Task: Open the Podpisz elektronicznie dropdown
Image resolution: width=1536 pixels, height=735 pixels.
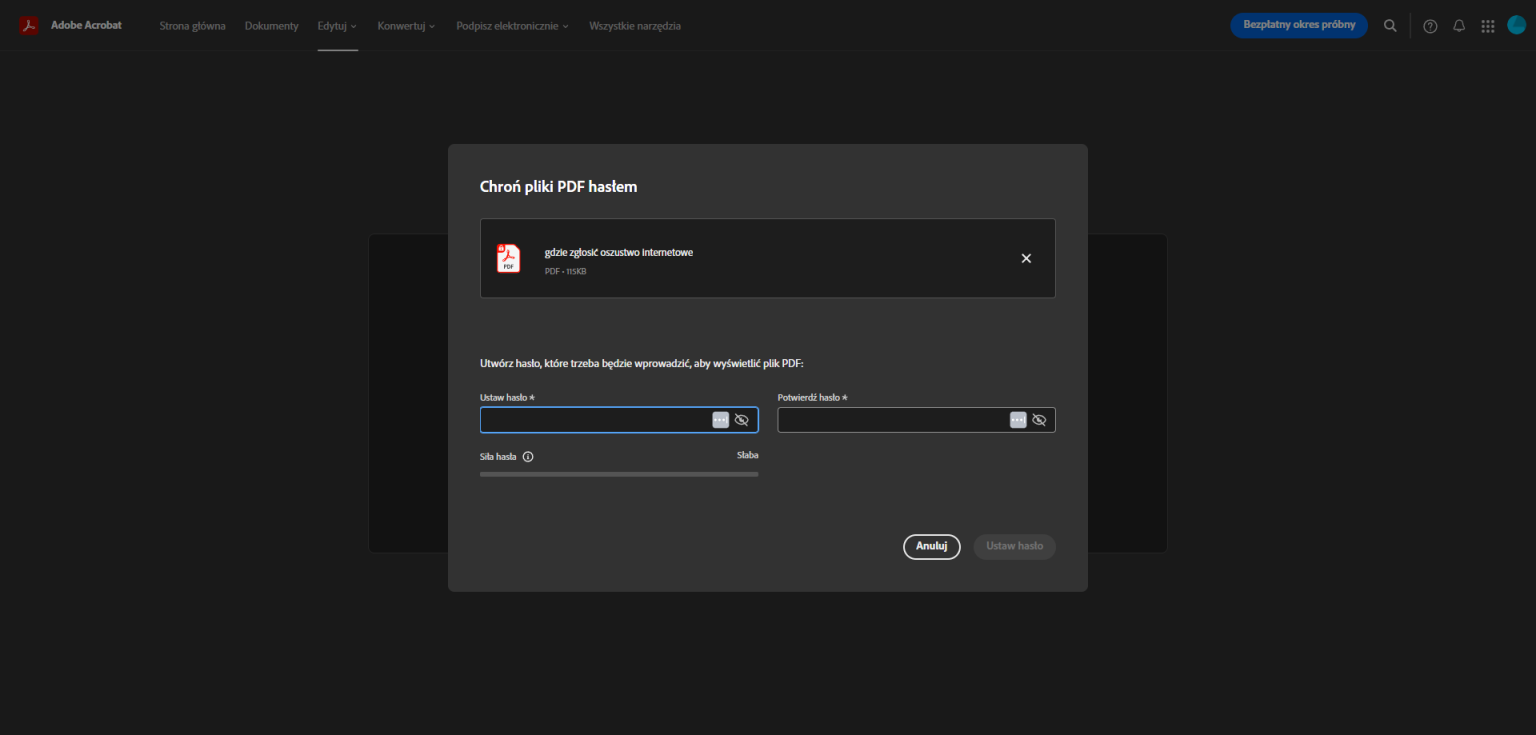Action: click(512, 25)
